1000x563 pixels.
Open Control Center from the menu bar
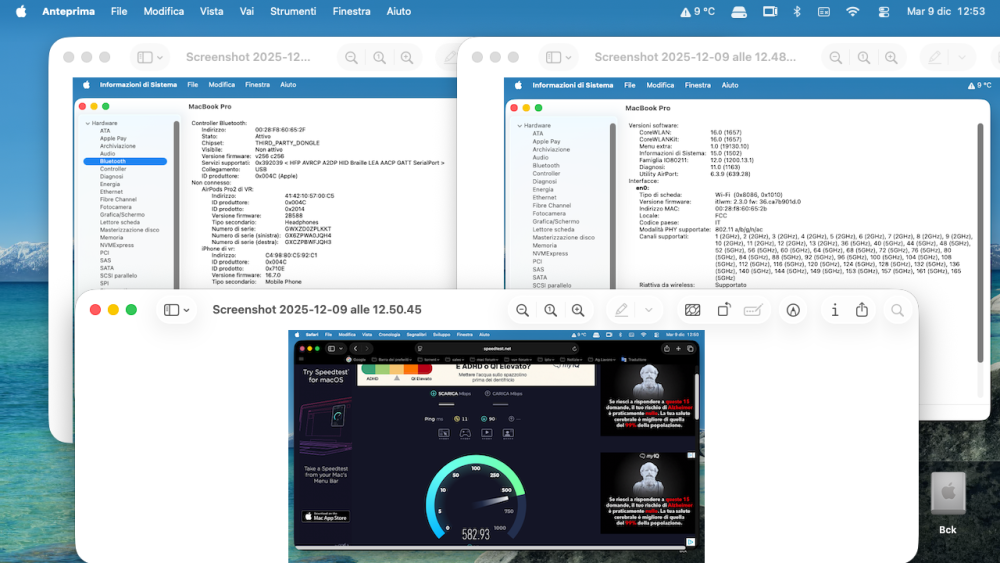point(883,11)
